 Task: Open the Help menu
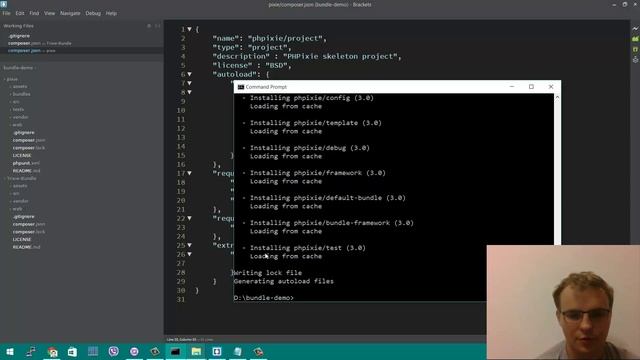coord(111,13)
